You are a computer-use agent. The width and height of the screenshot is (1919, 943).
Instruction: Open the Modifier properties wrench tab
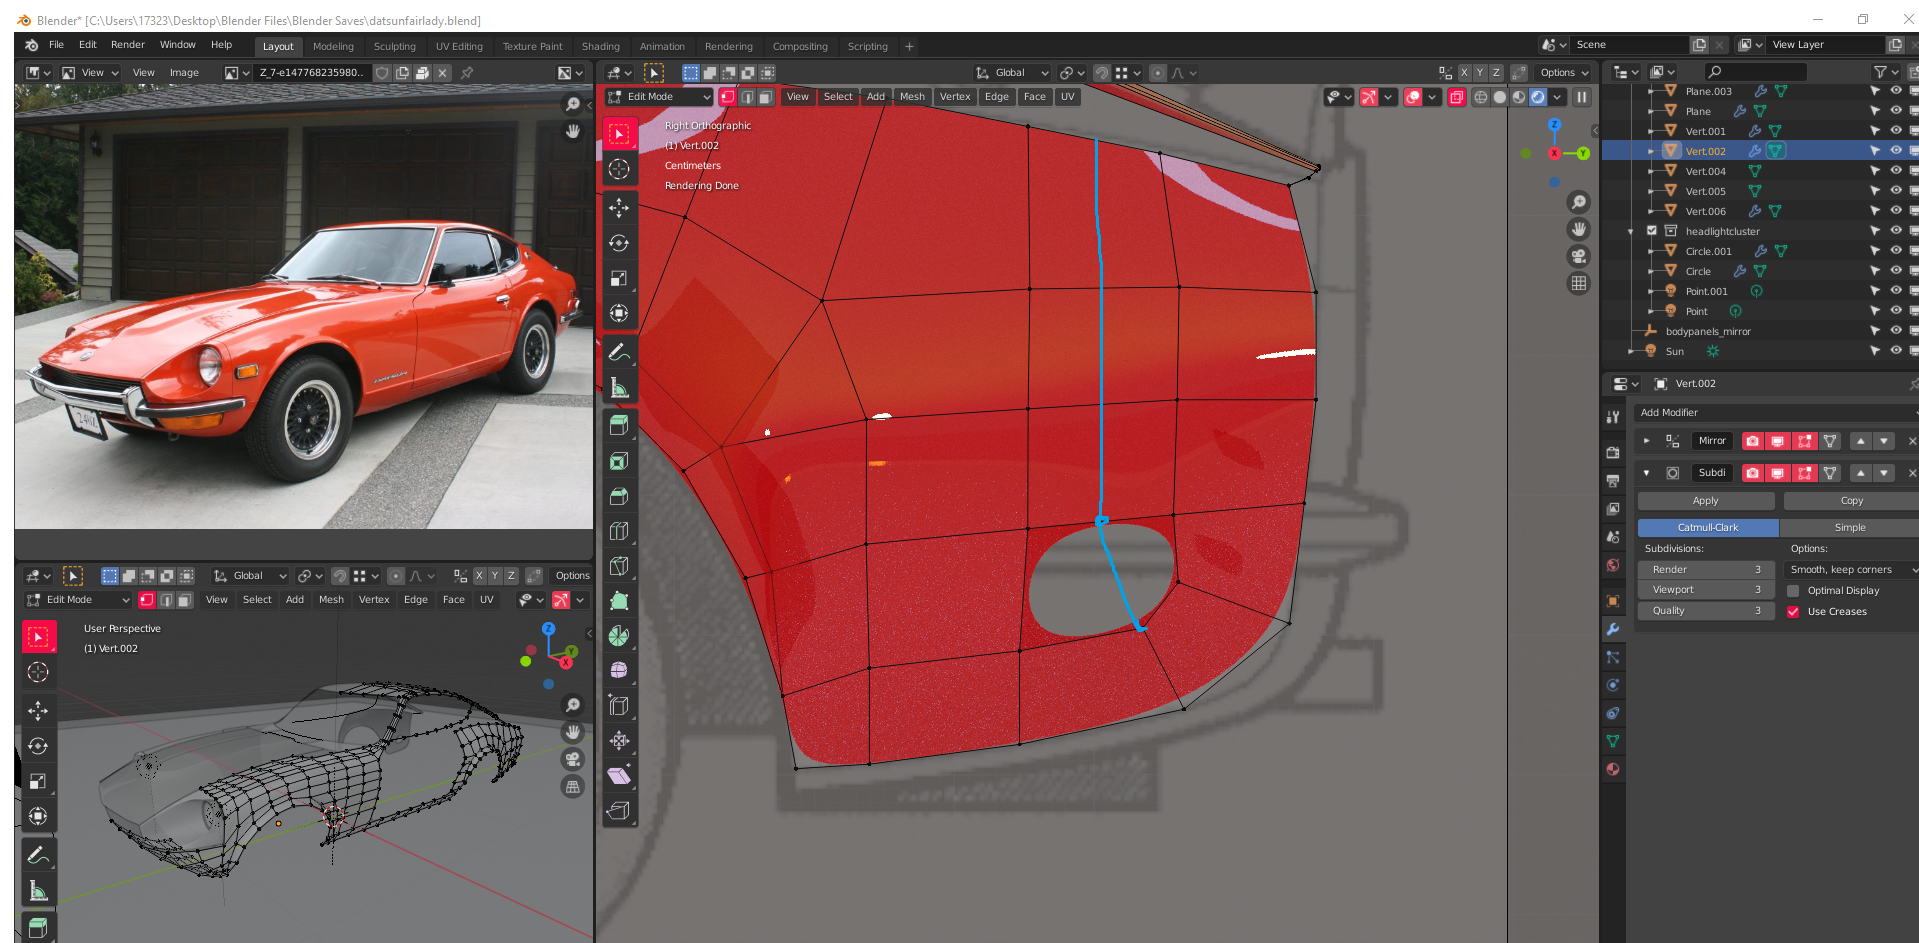click(x=1612, y=629)
